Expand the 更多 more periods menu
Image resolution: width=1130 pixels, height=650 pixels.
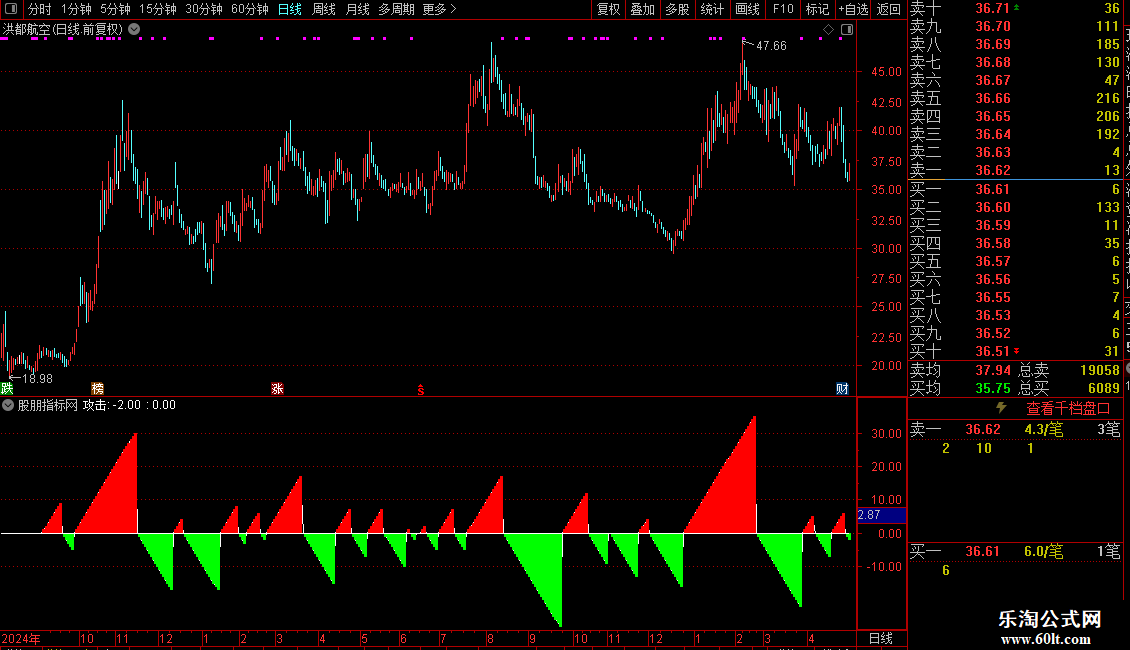coord(439,9)
